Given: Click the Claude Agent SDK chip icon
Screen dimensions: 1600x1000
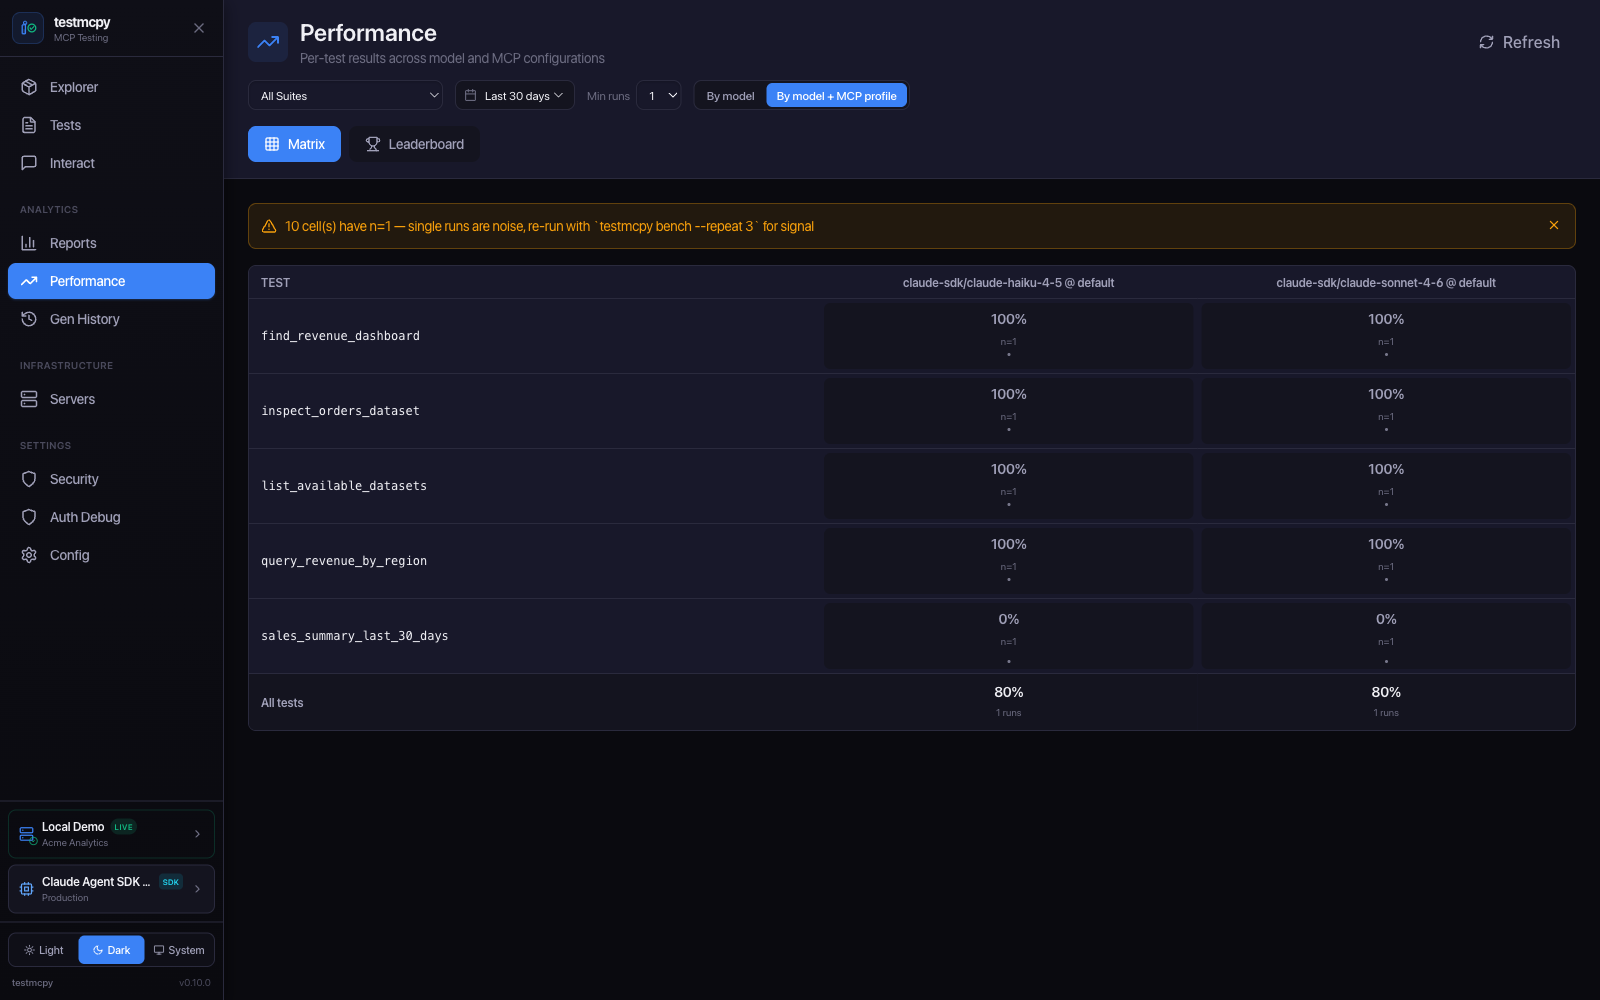Looking at the screenshot, I should [x=27, y=889].
